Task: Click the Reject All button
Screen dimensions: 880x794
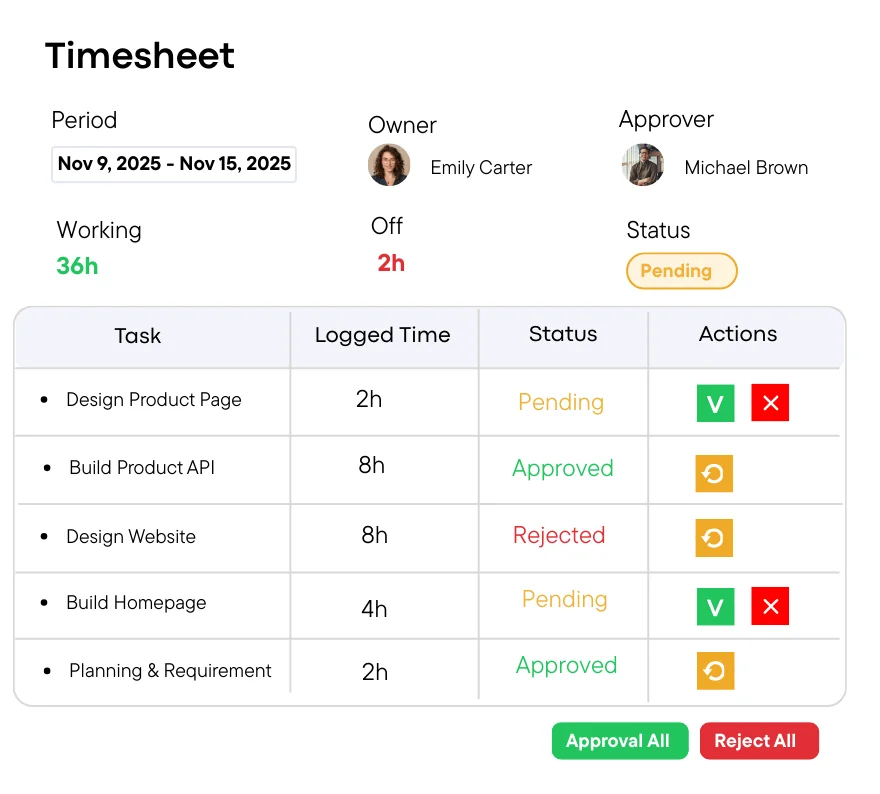Action: click(759, 741)
